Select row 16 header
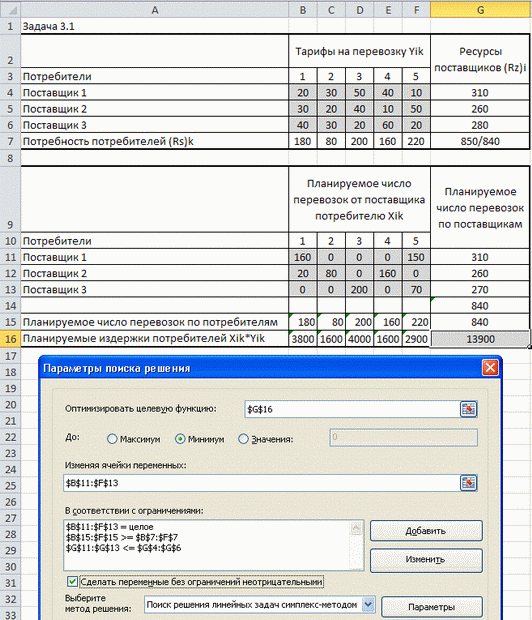 click(10, 339)
